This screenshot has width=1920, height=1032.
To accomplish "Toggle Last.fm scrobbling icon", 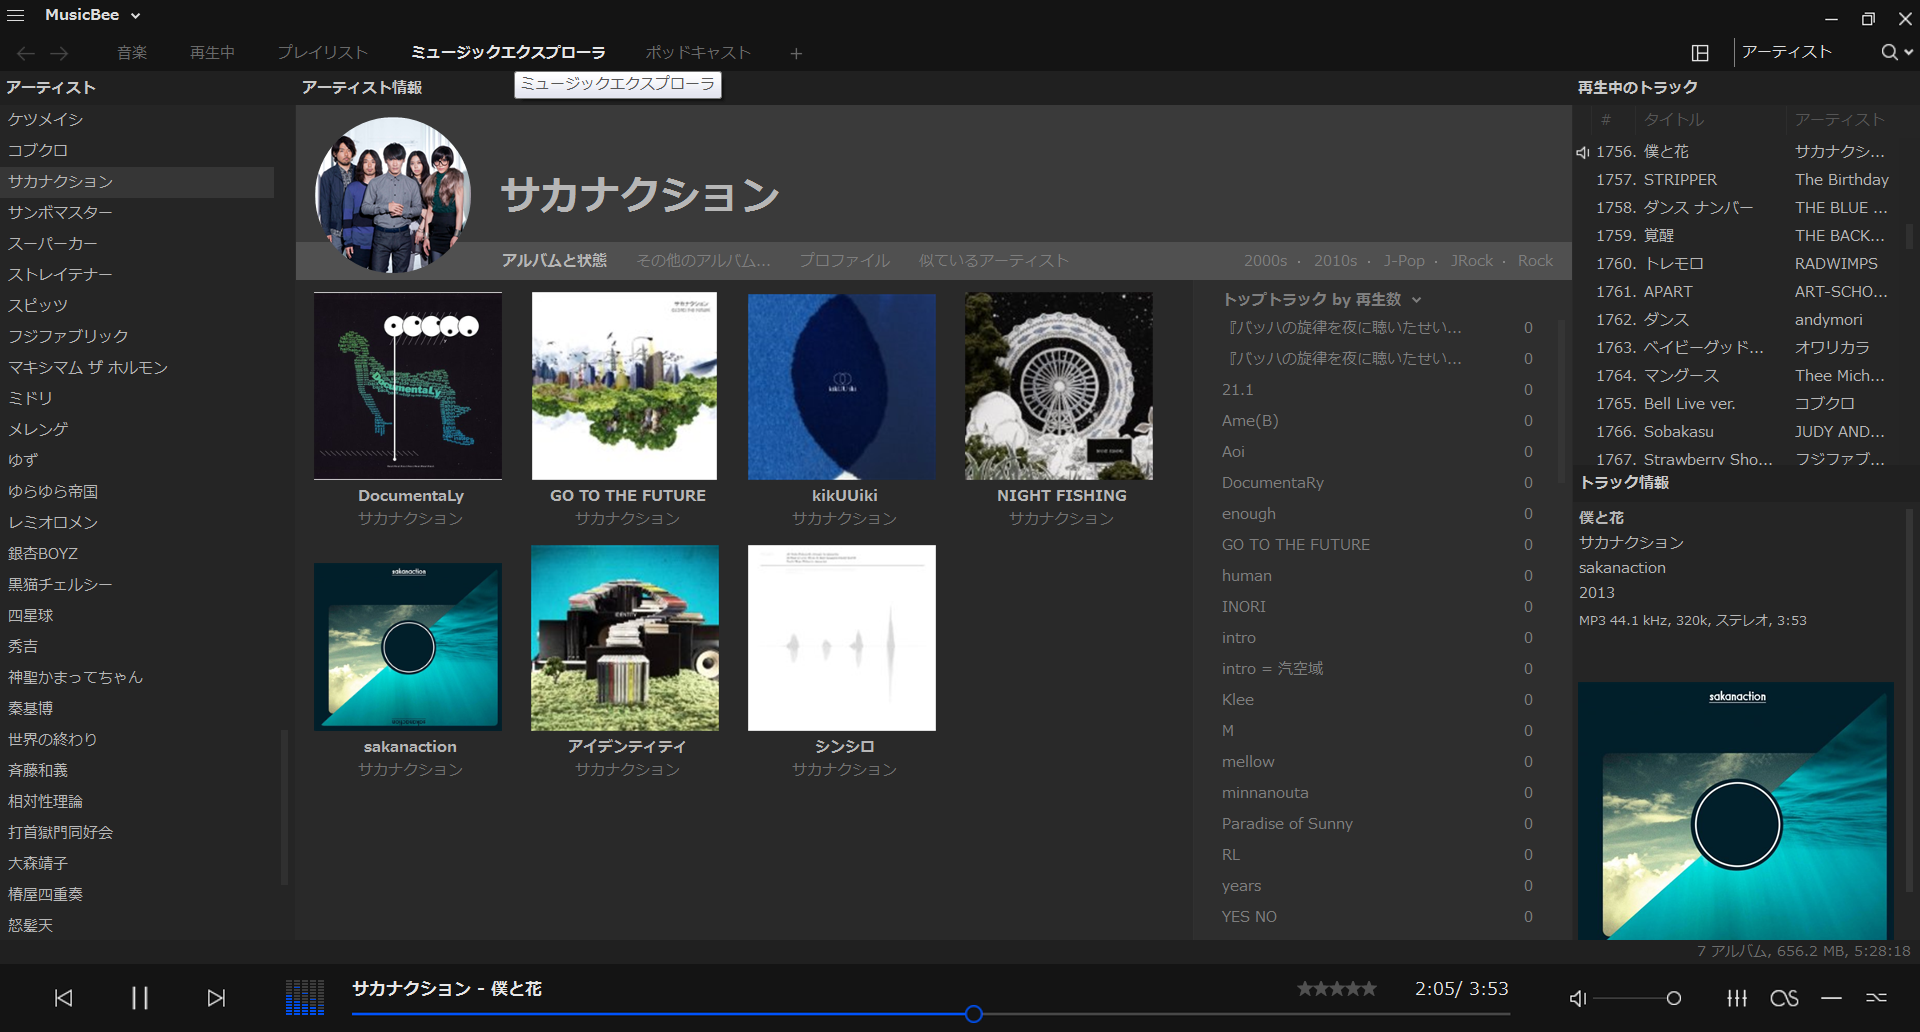I will pos(1784,998).
